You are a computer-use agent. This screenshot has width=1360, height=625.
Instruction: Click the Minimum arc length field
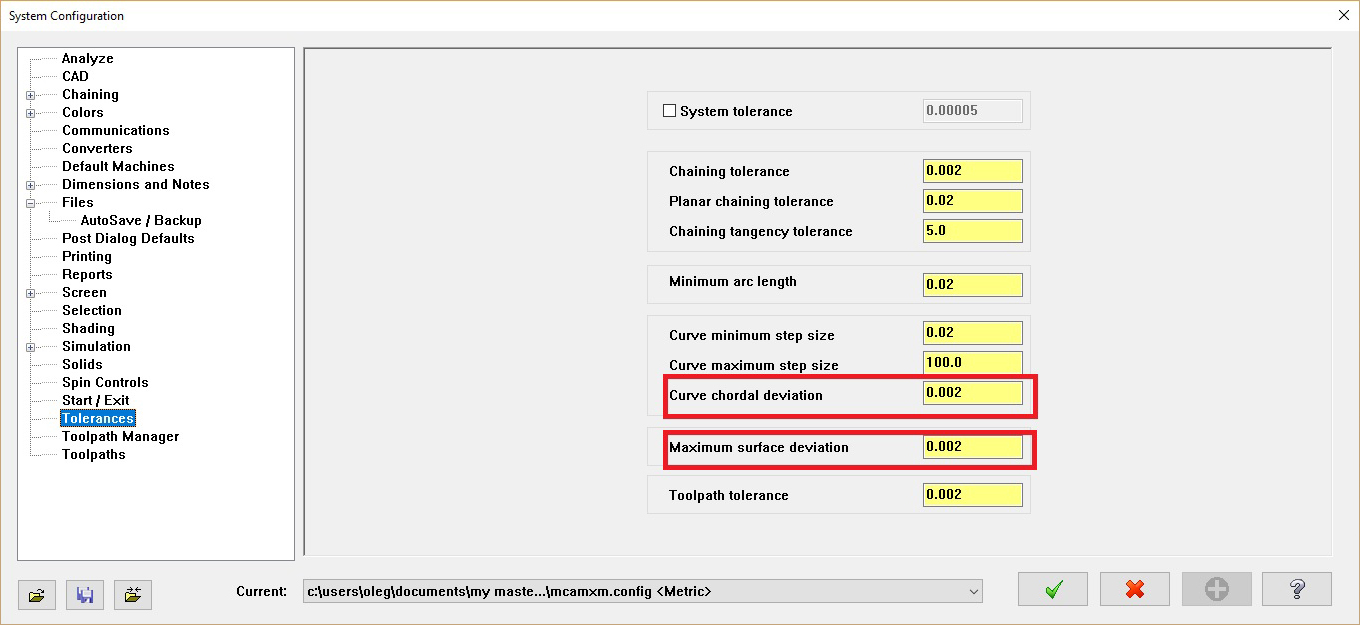pyautogui.click(x=973, y=285)
